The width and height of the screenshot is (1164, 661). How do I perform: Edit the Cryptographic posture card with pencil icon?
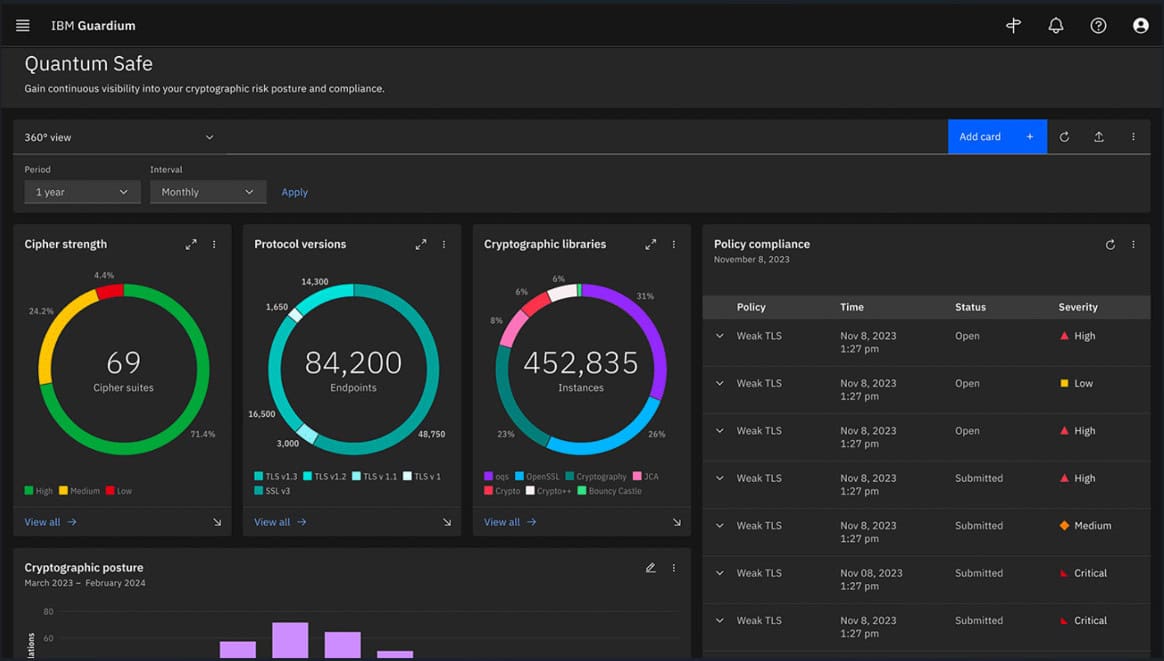pos(650,567)
